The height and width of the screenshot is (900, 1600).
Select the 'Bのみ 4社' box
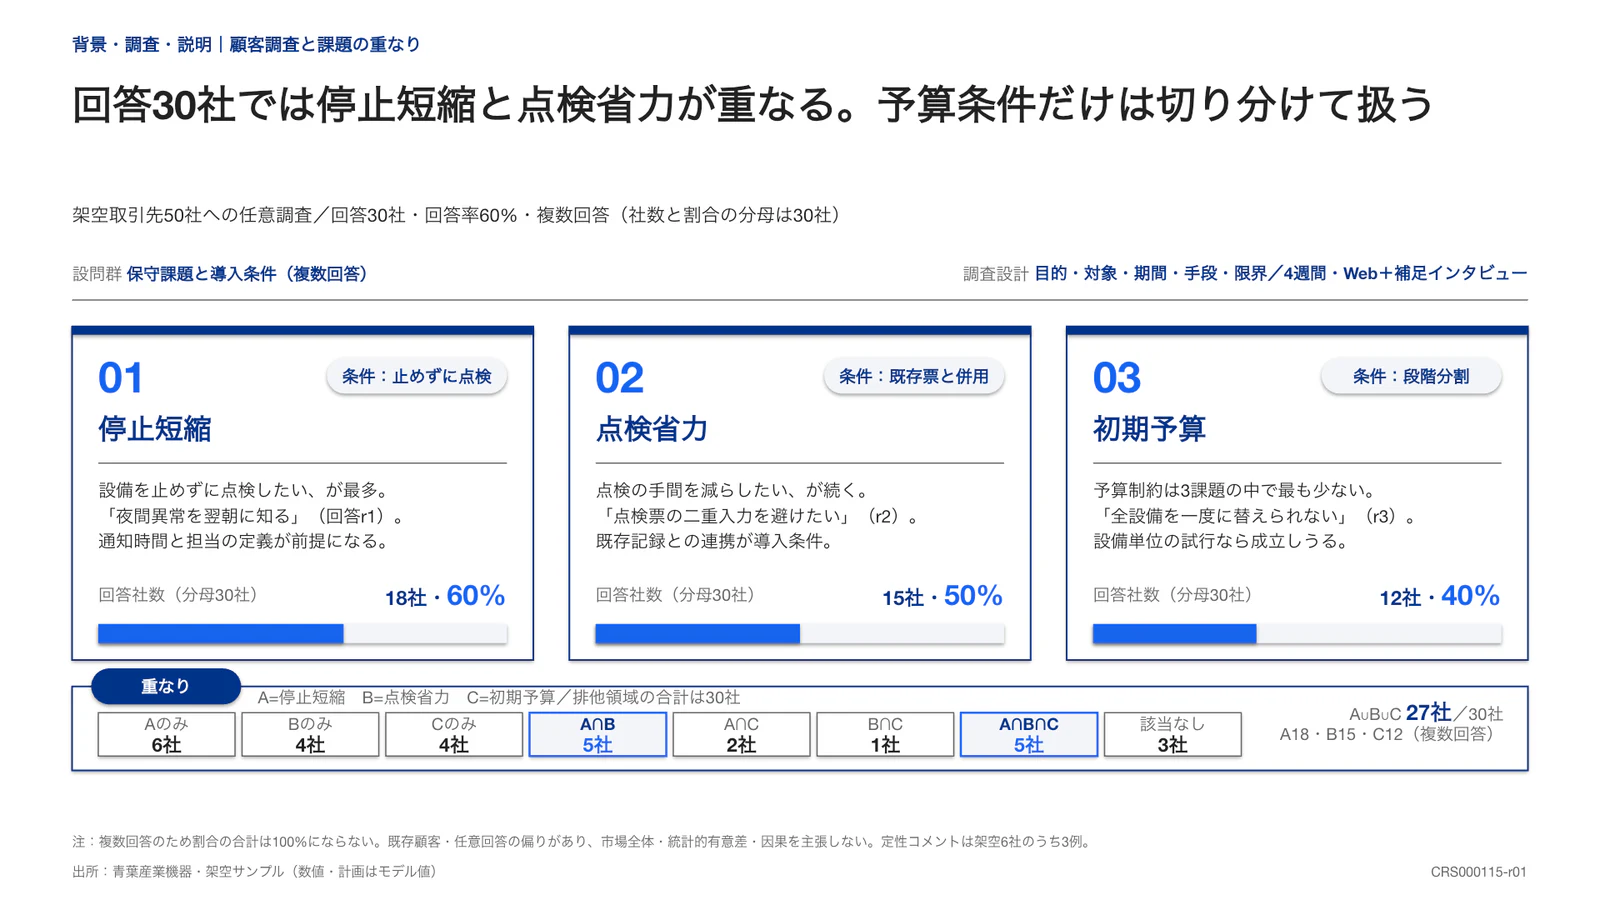coord(310,734)
